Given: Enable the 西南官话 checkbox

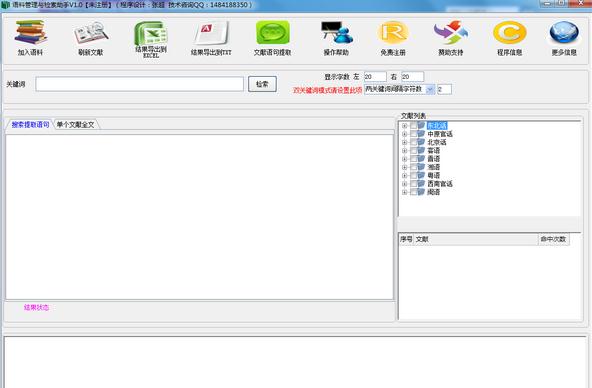Looking at the screenshot, I should (413, 184).
